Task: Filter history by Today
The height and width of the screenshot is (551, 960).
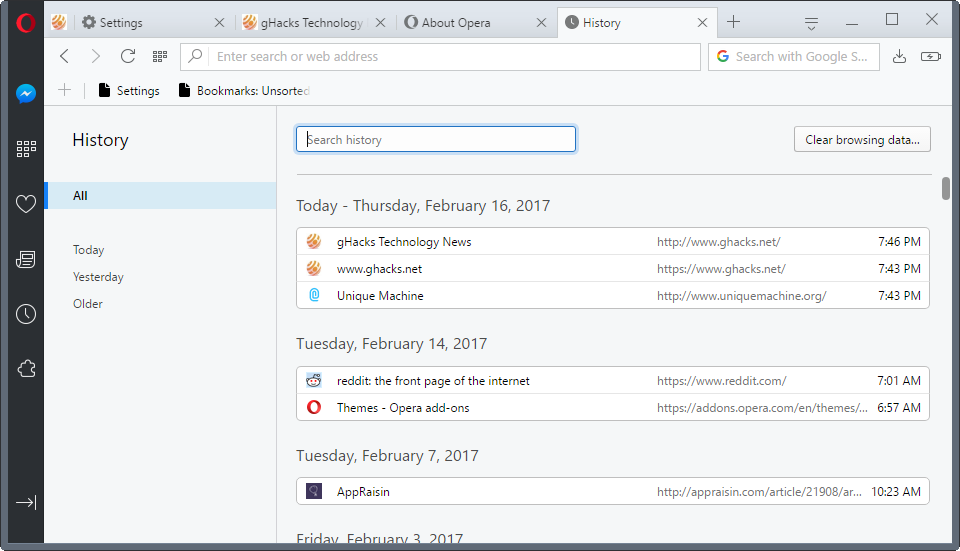Action: [x=89, y=250]
